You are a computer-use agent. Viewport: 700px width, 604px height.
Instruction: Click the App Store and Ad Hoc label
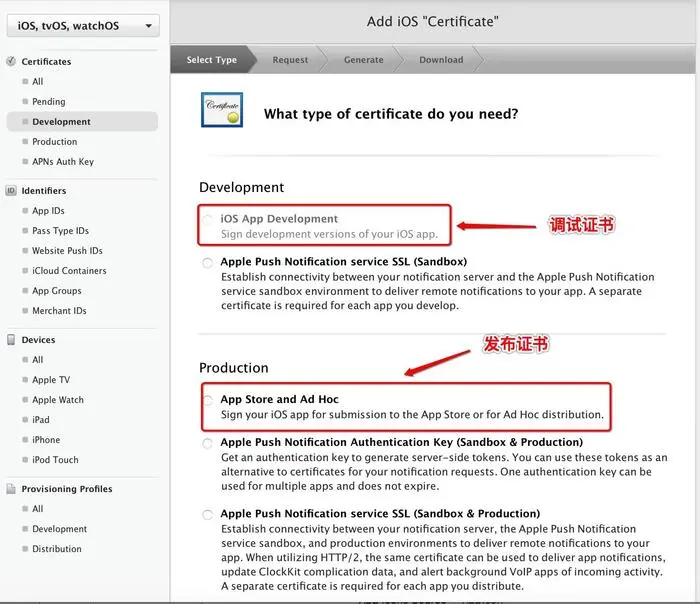pyautogui.click(x=279, y=399)
